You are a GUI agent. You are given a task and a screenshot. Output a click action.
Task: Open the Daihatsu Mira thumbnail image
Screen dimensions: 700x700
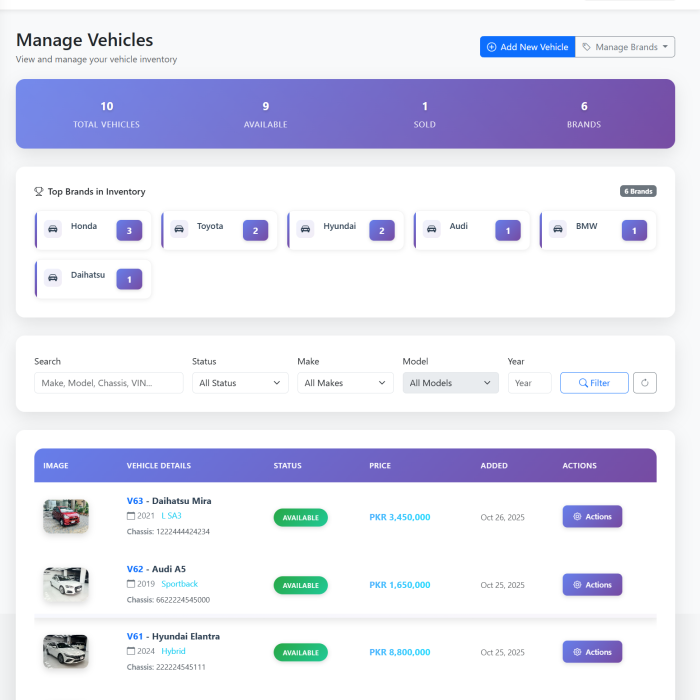(66, 516)
